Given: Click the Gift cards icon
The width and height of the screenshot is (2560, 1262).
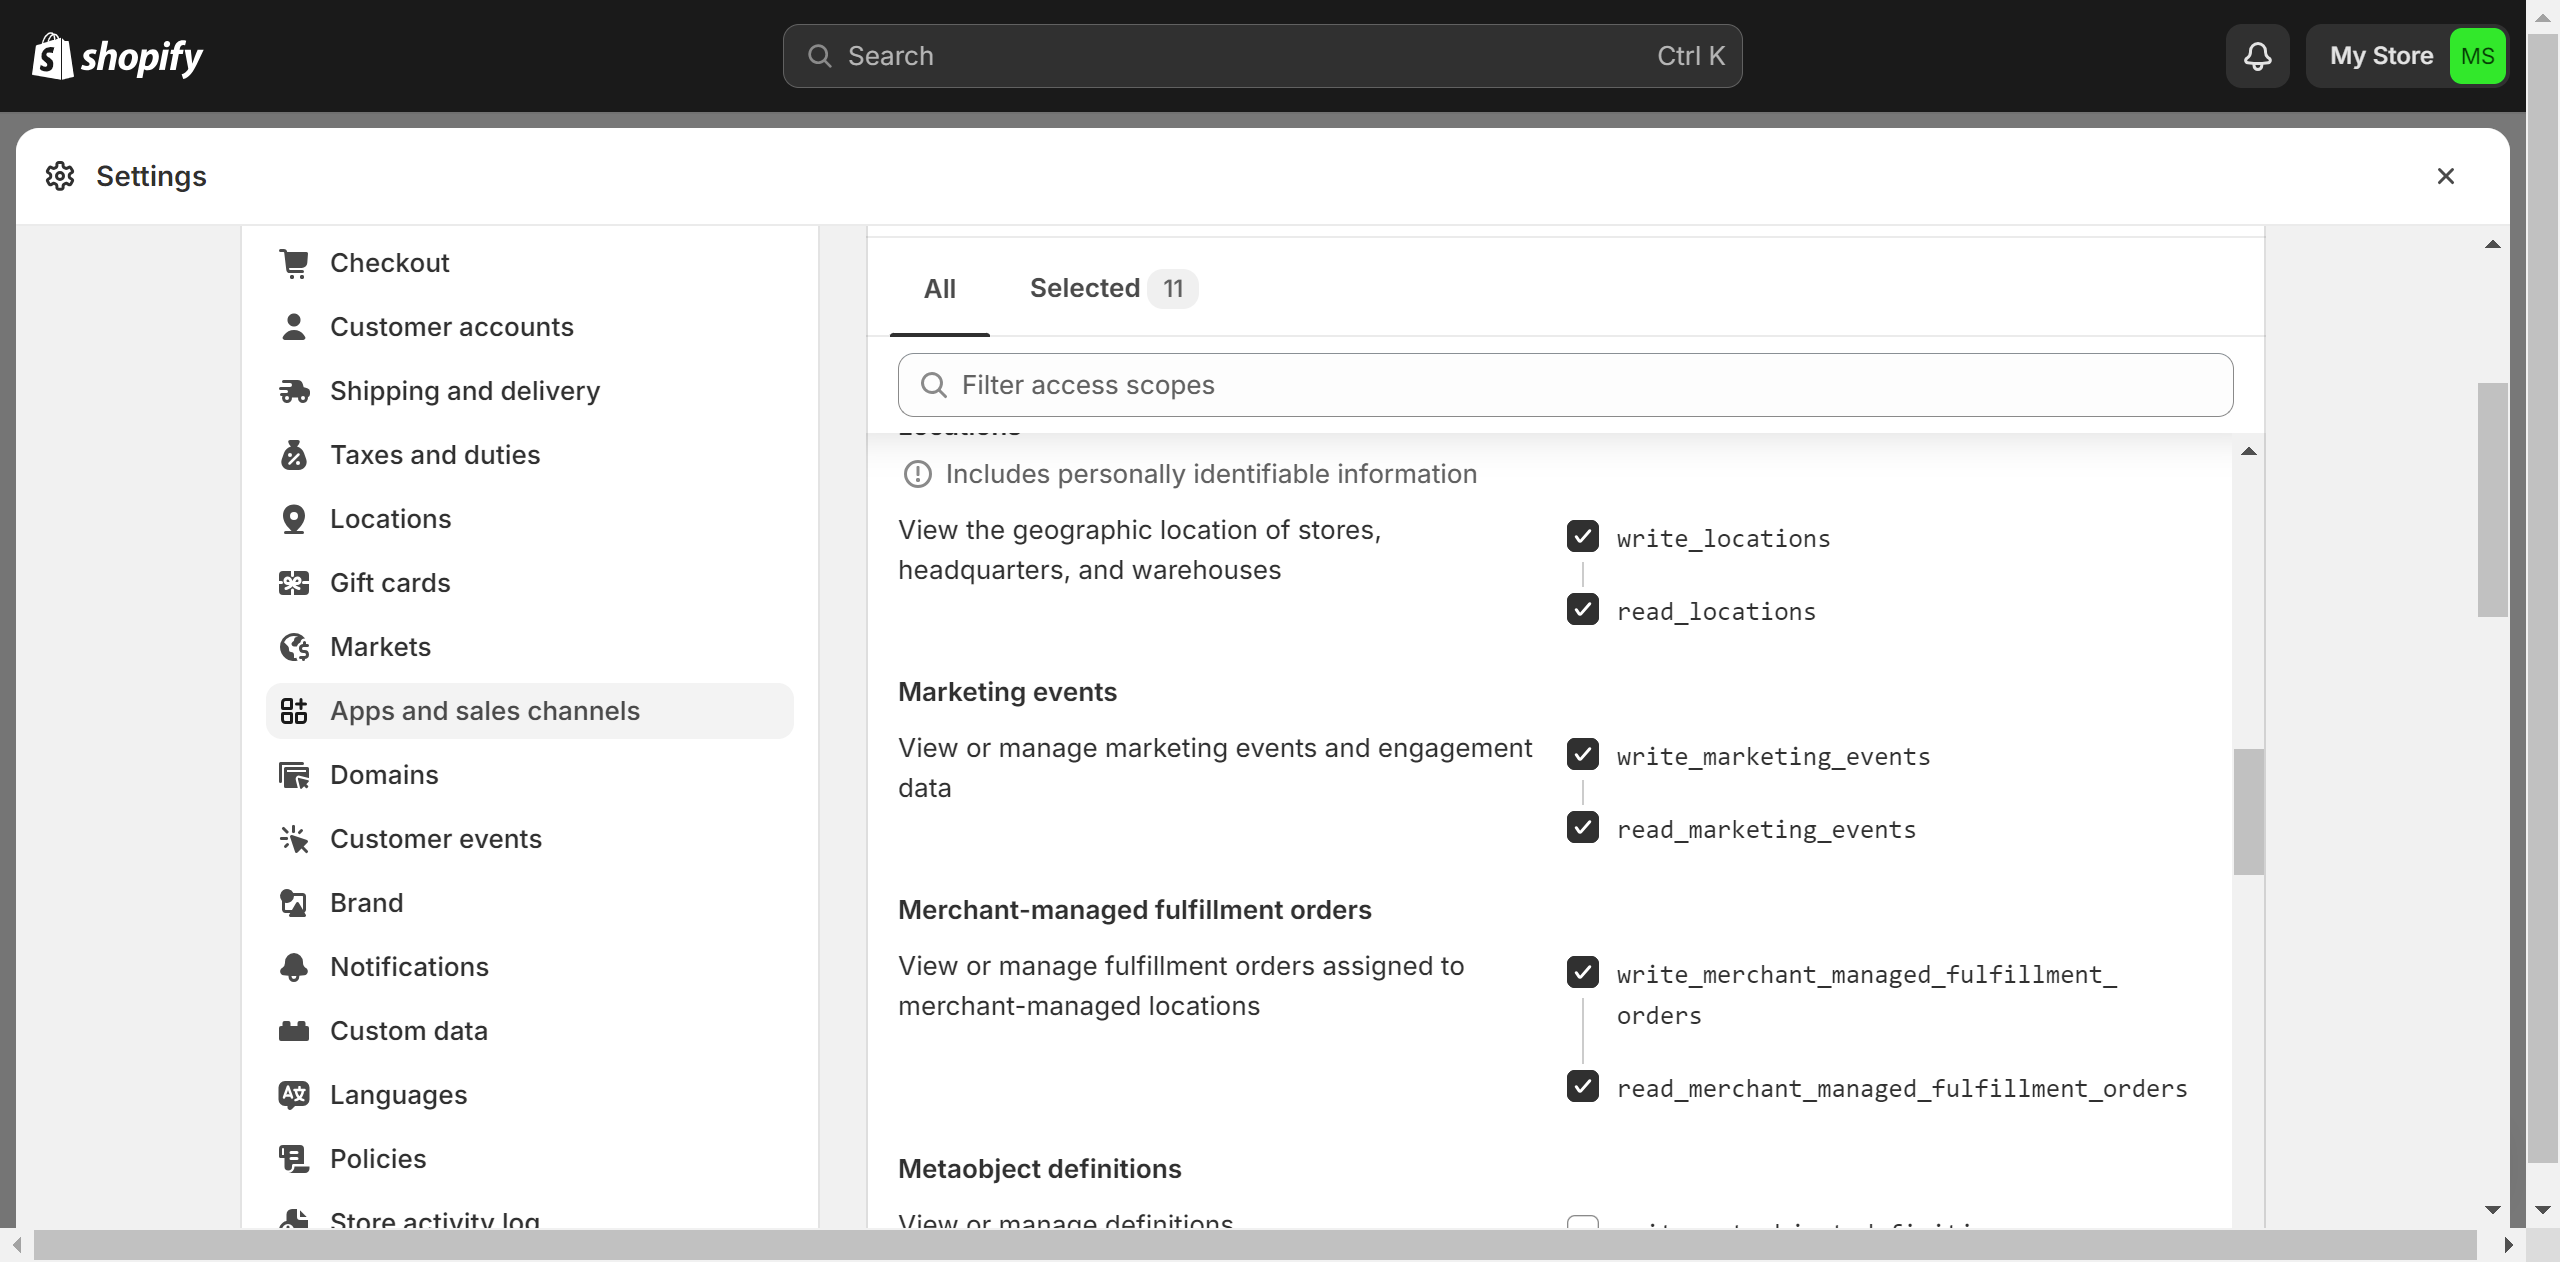Looking at the screenshot, I should tap(294, 583).
